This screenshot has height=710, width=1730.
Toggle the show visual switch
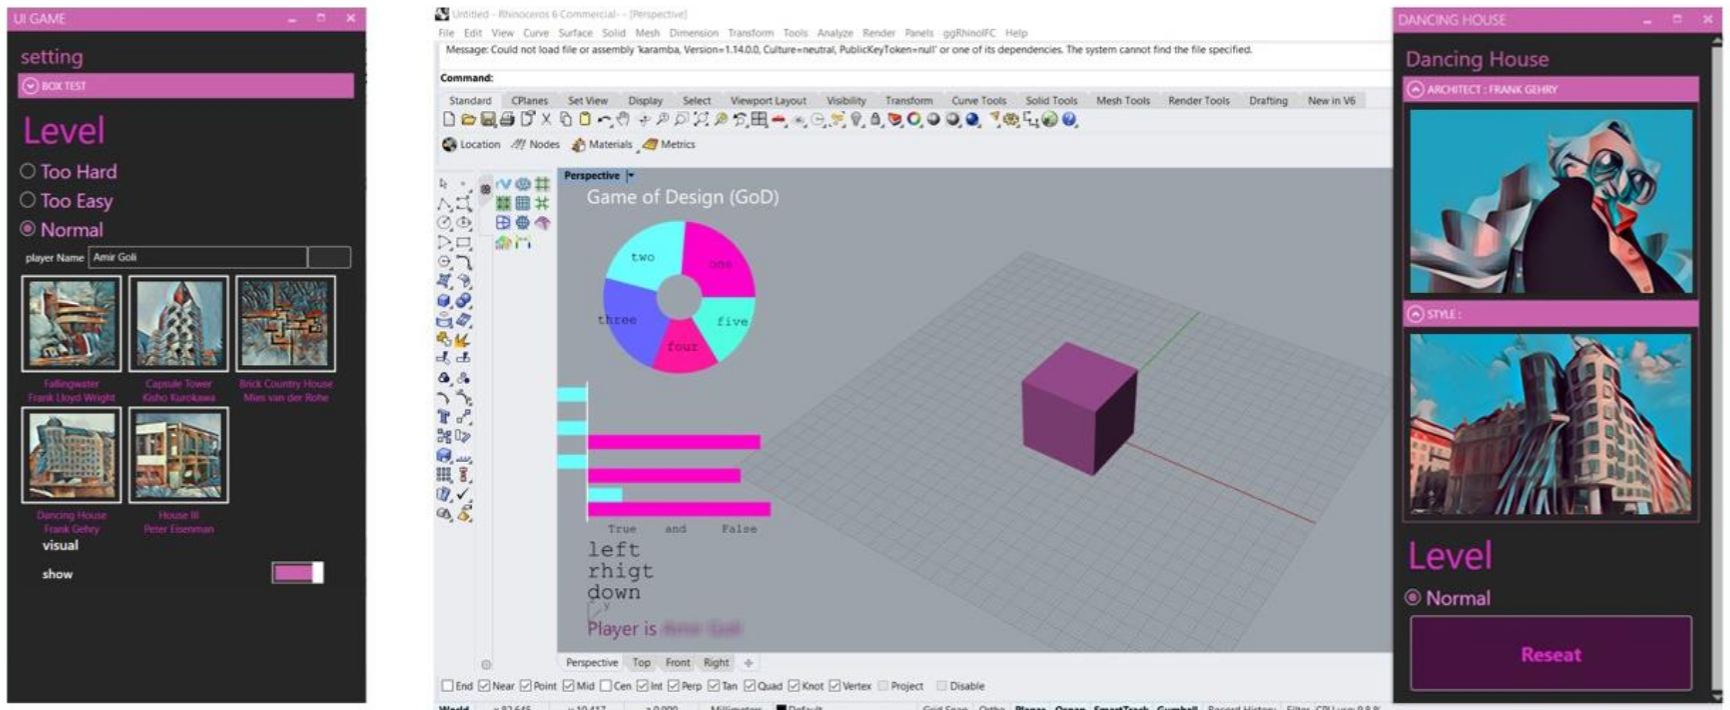coord(298,572)
